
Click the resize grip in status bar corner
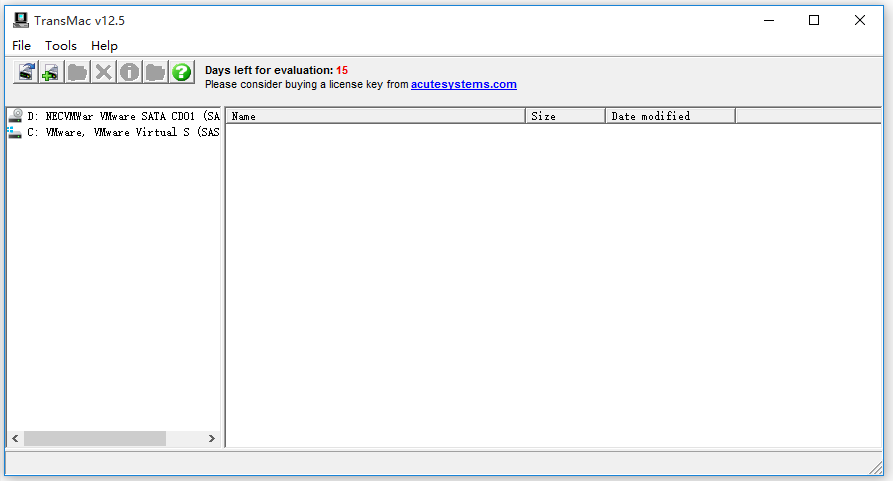875,467
